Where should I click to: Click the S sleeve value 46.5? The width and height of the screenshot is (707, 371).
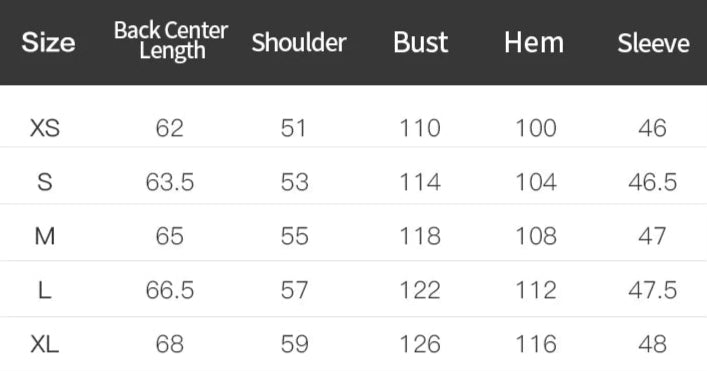653,182
